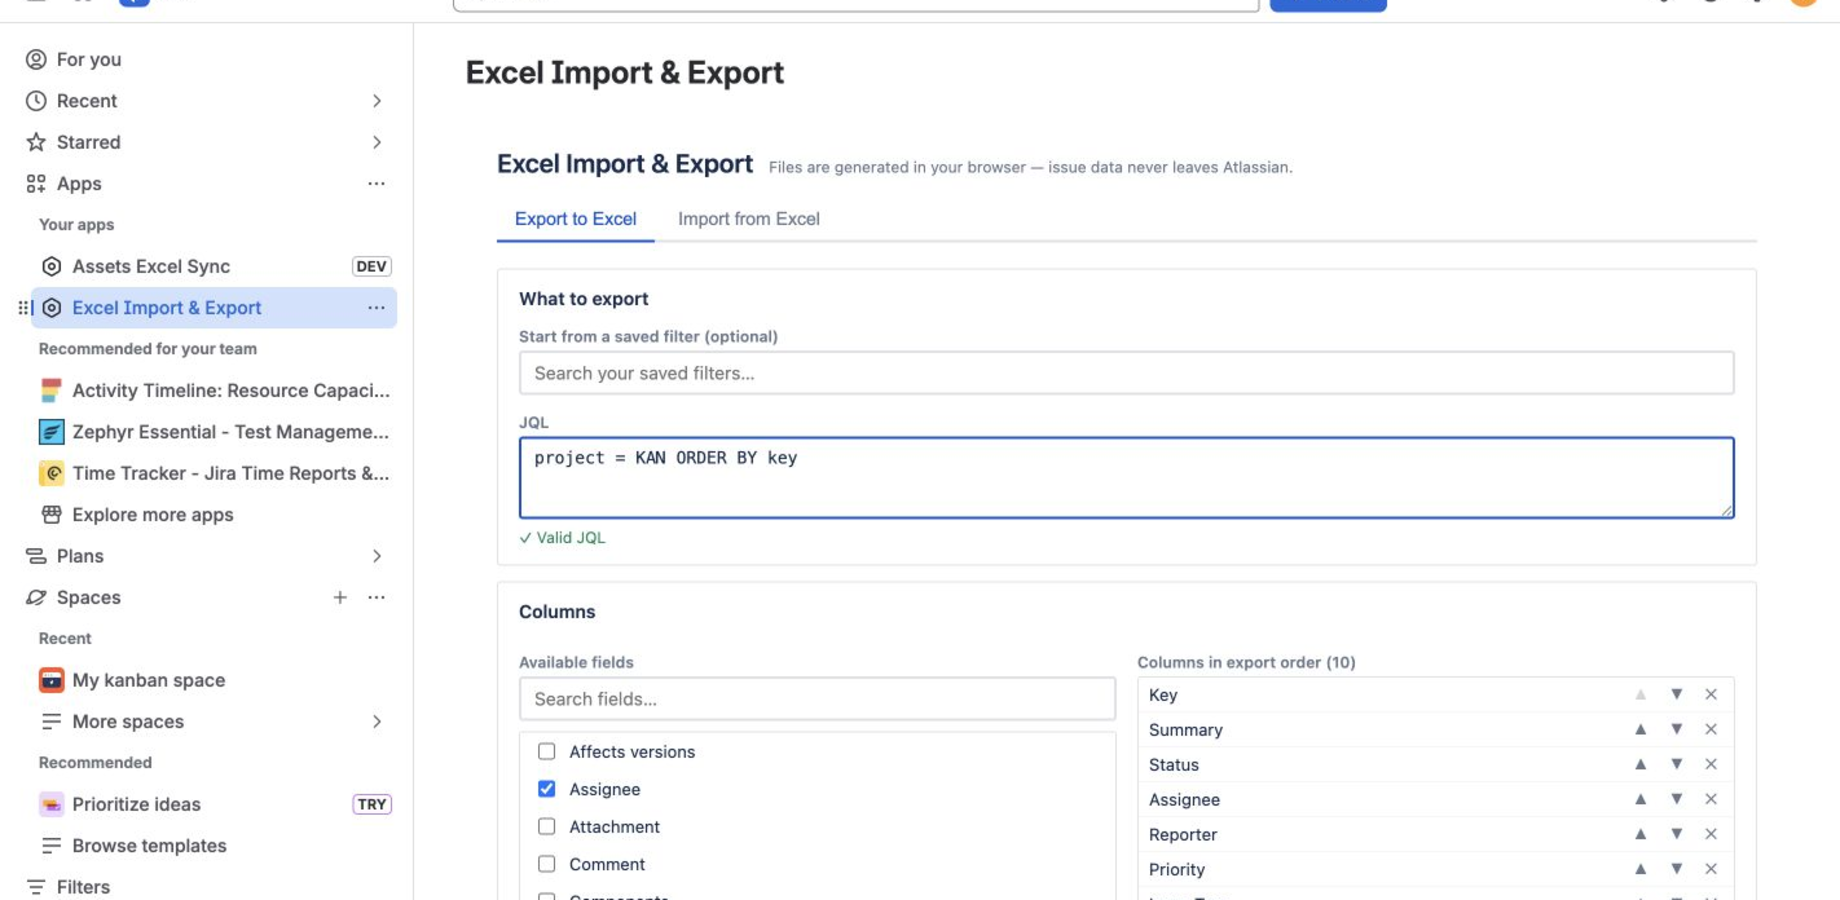The image size is (1840, 900).
Task: Move Assignee column down
Action: point(1676,799)
